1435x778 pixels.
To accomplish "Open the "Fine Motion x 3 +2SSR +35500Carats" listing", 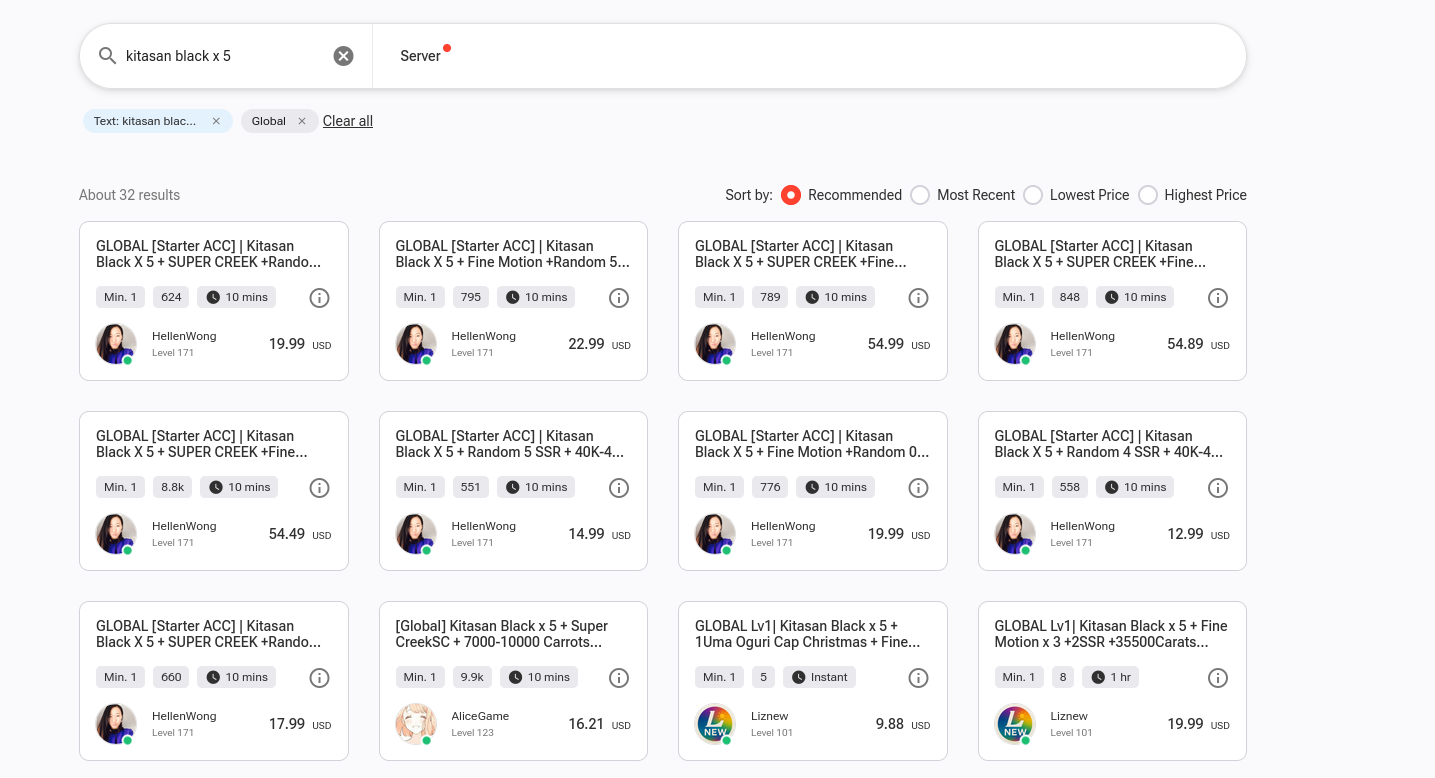I will (1111, 634).
